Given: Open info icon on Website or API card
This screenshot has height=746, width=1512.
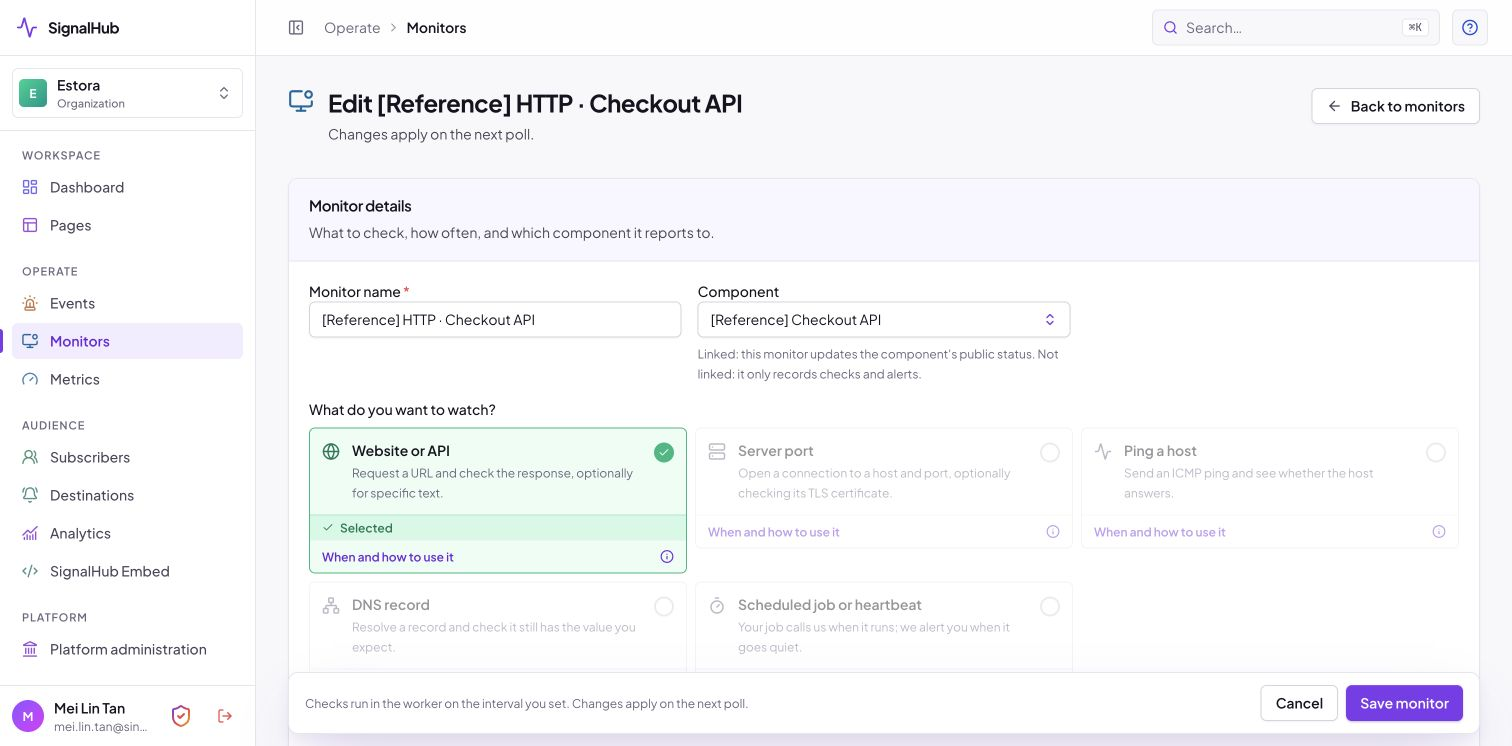Looking at the screenshot, I should point(667,557).
